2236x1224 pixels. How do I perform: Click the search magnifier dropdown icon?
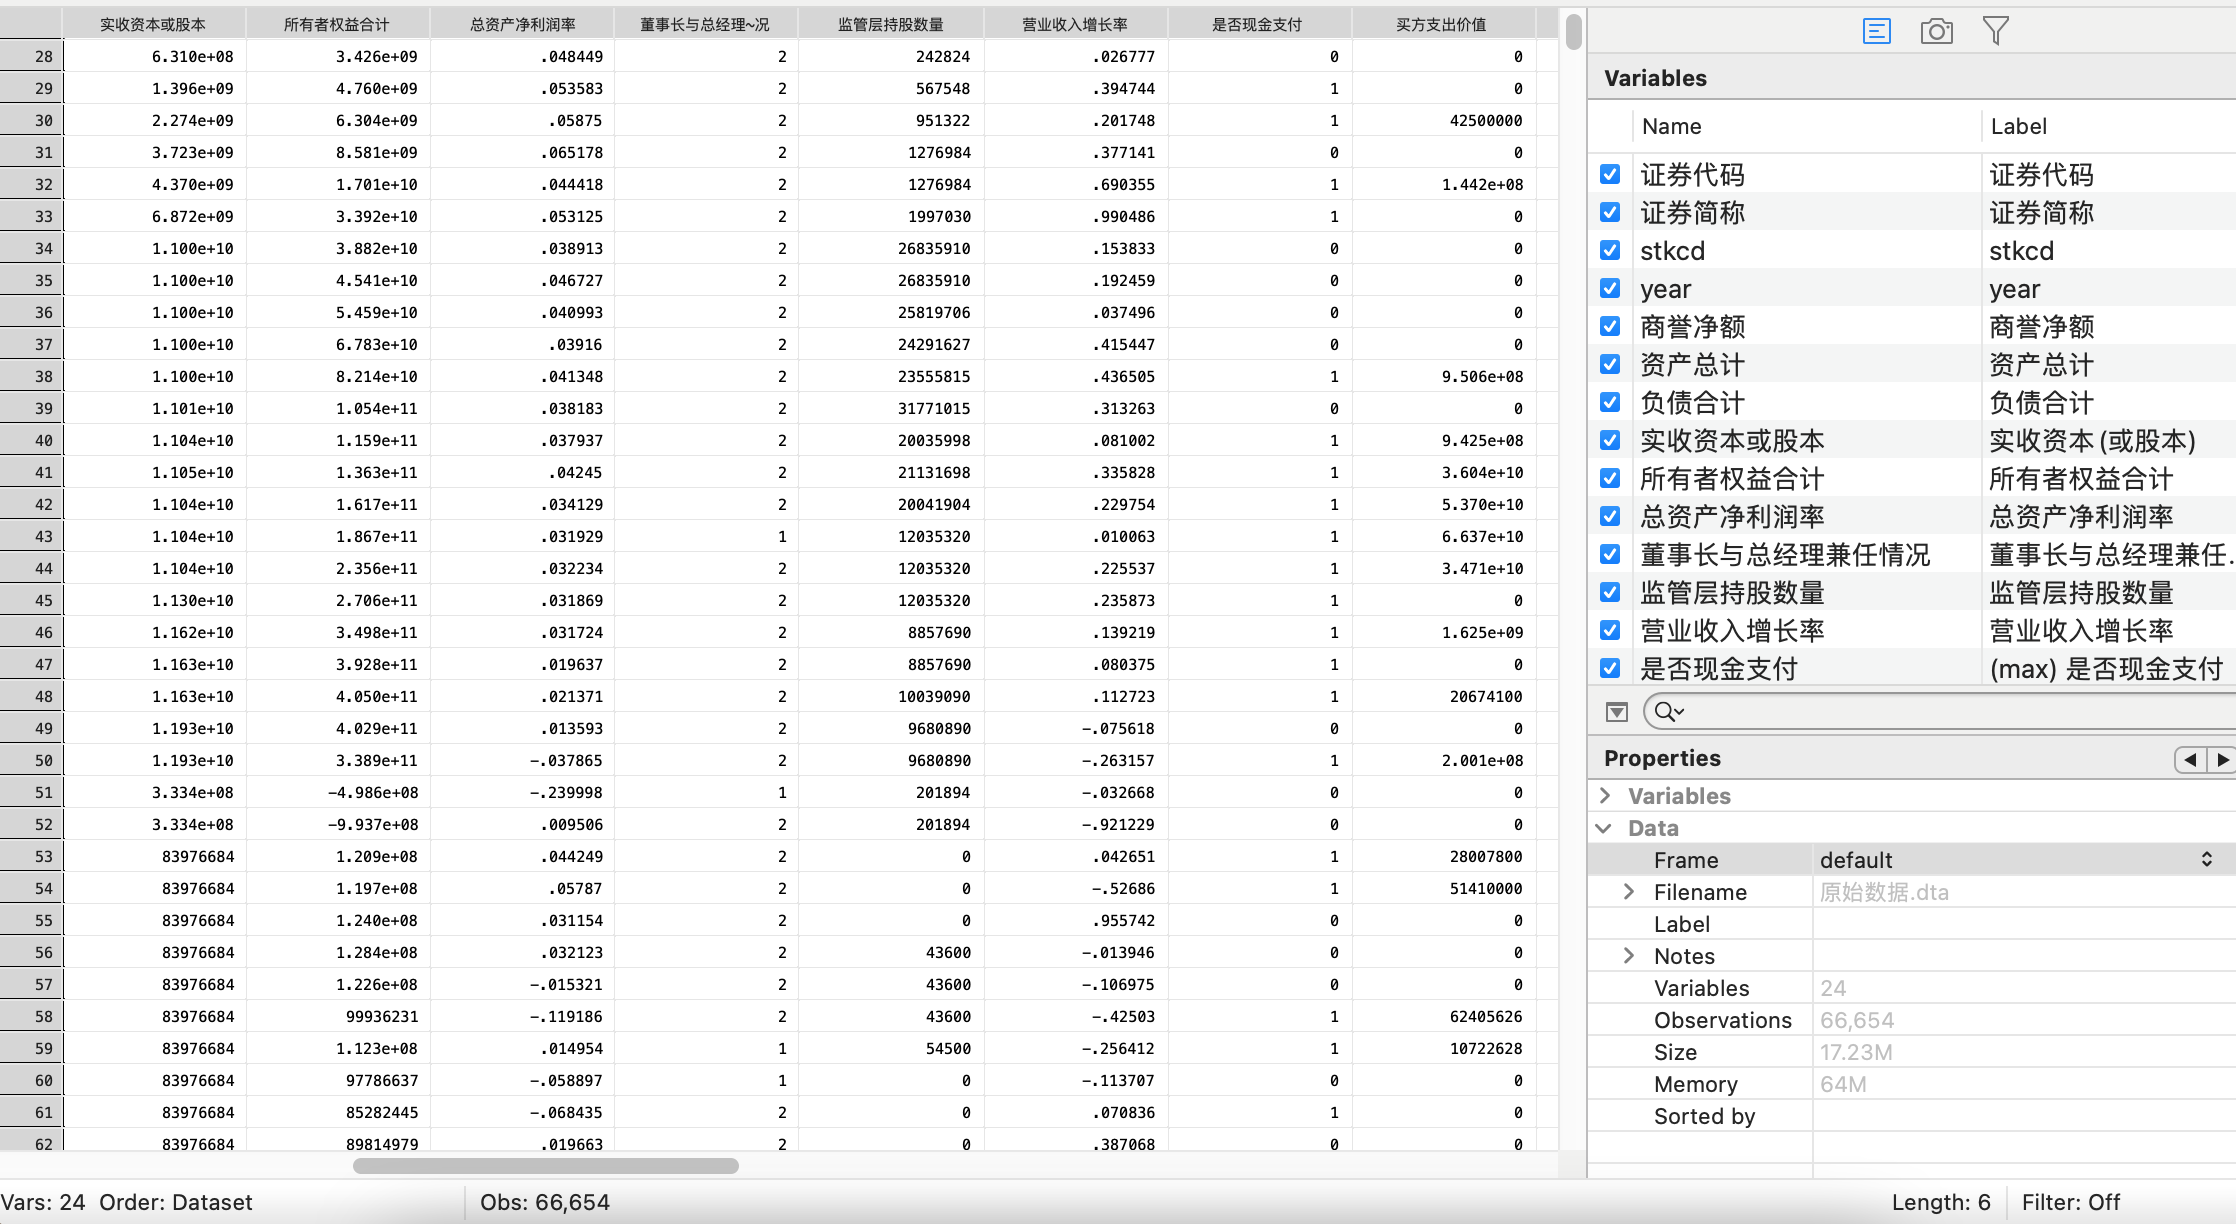[1669, 712]
